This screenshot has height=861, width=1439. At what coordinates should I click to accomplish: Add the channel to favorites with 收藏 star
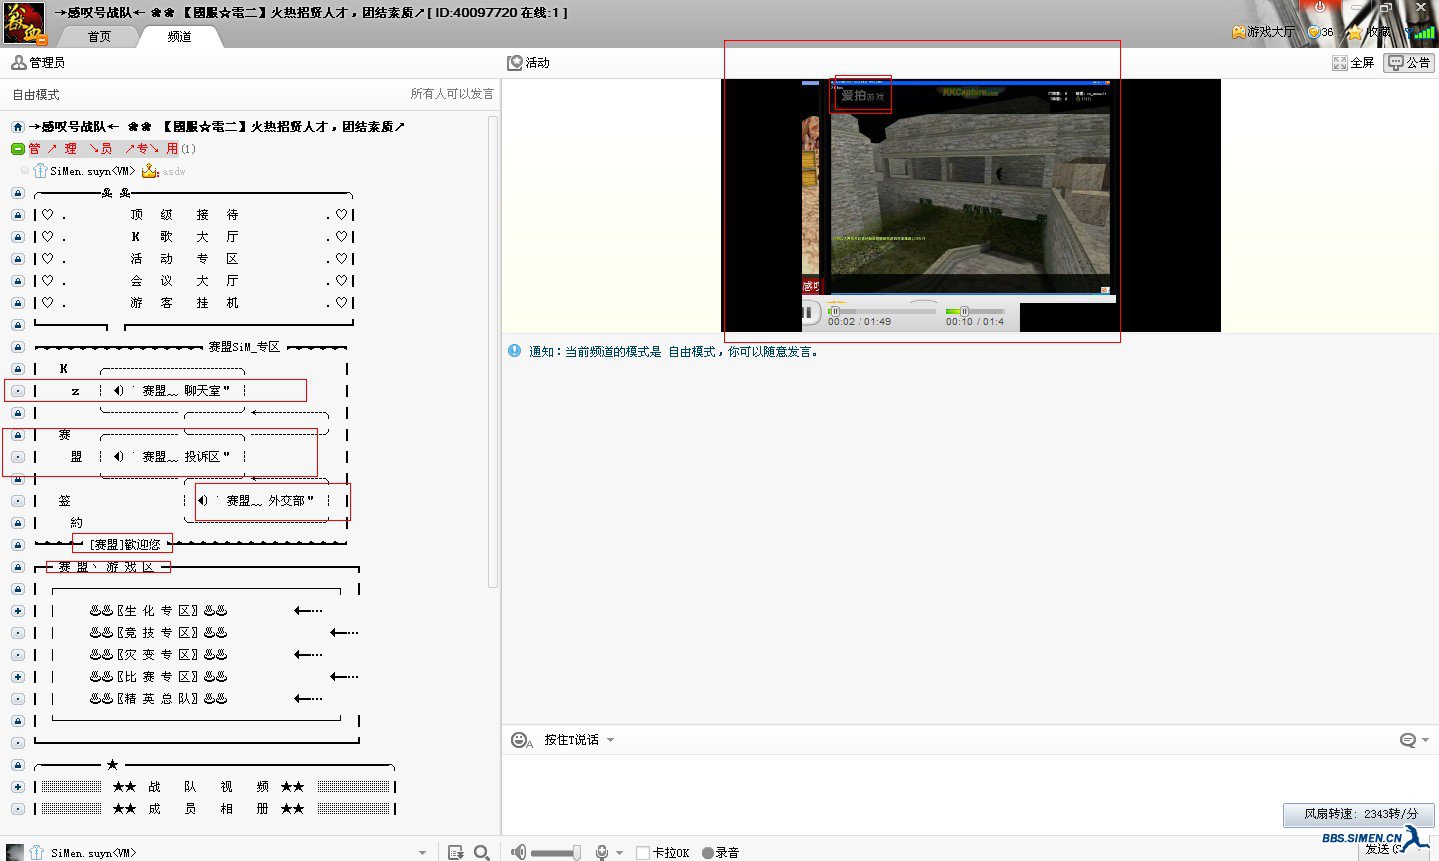(x=1369, y=32)
